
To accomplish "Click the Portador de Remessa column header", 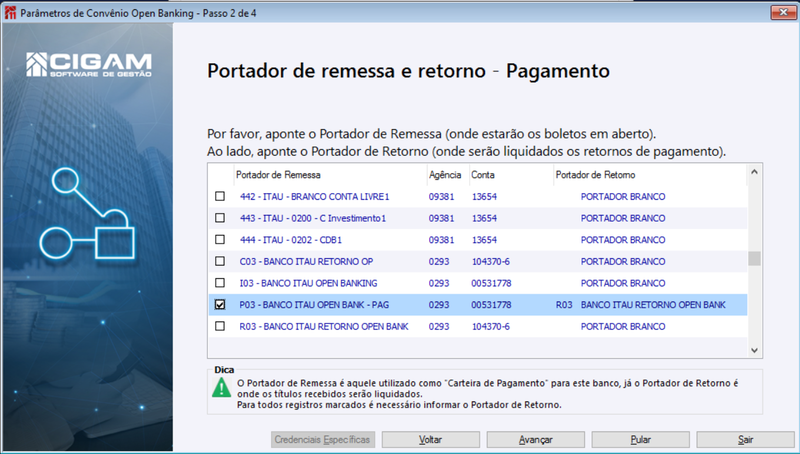I will tap(330, 175).
